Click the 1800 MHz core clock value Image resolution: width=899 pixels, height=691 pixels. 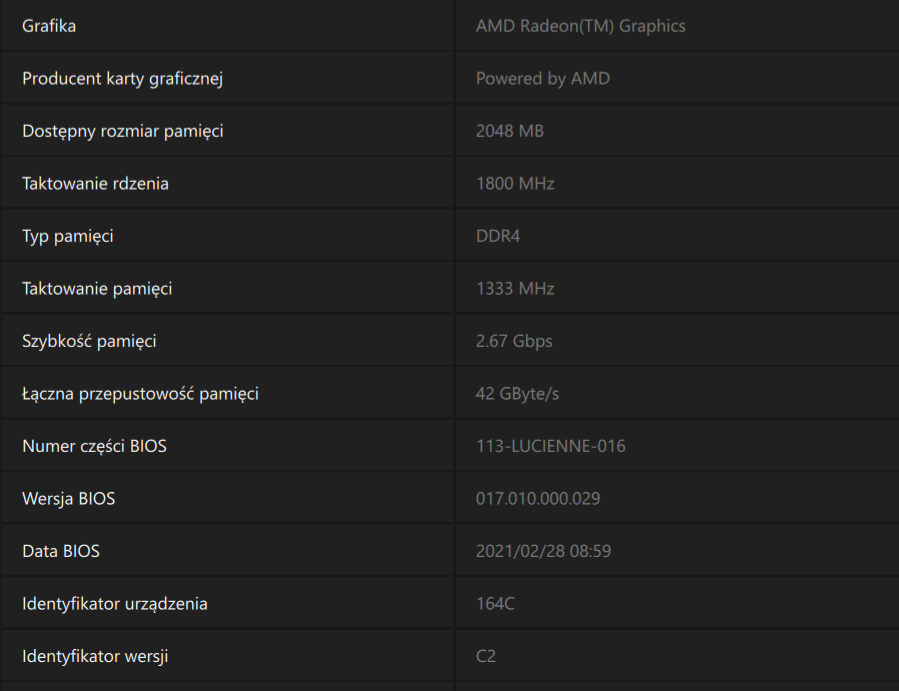point(515,184)
